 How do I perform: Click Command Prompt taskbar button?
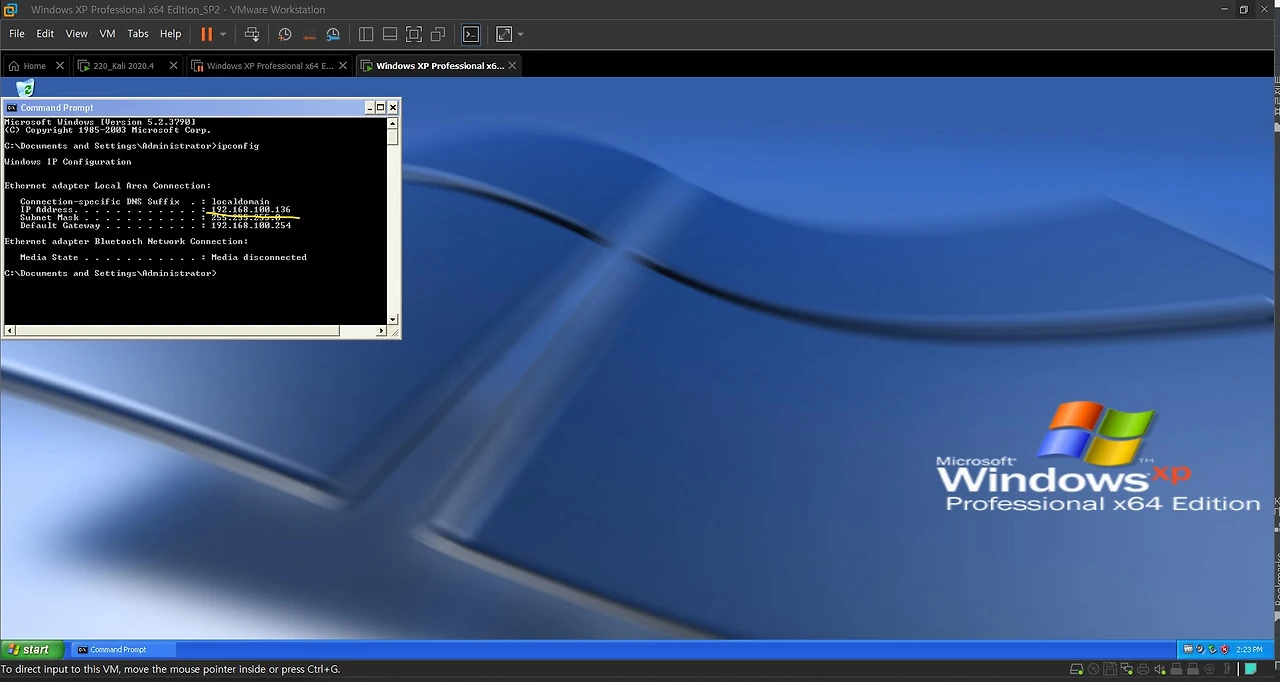click(x=122, y=650)
